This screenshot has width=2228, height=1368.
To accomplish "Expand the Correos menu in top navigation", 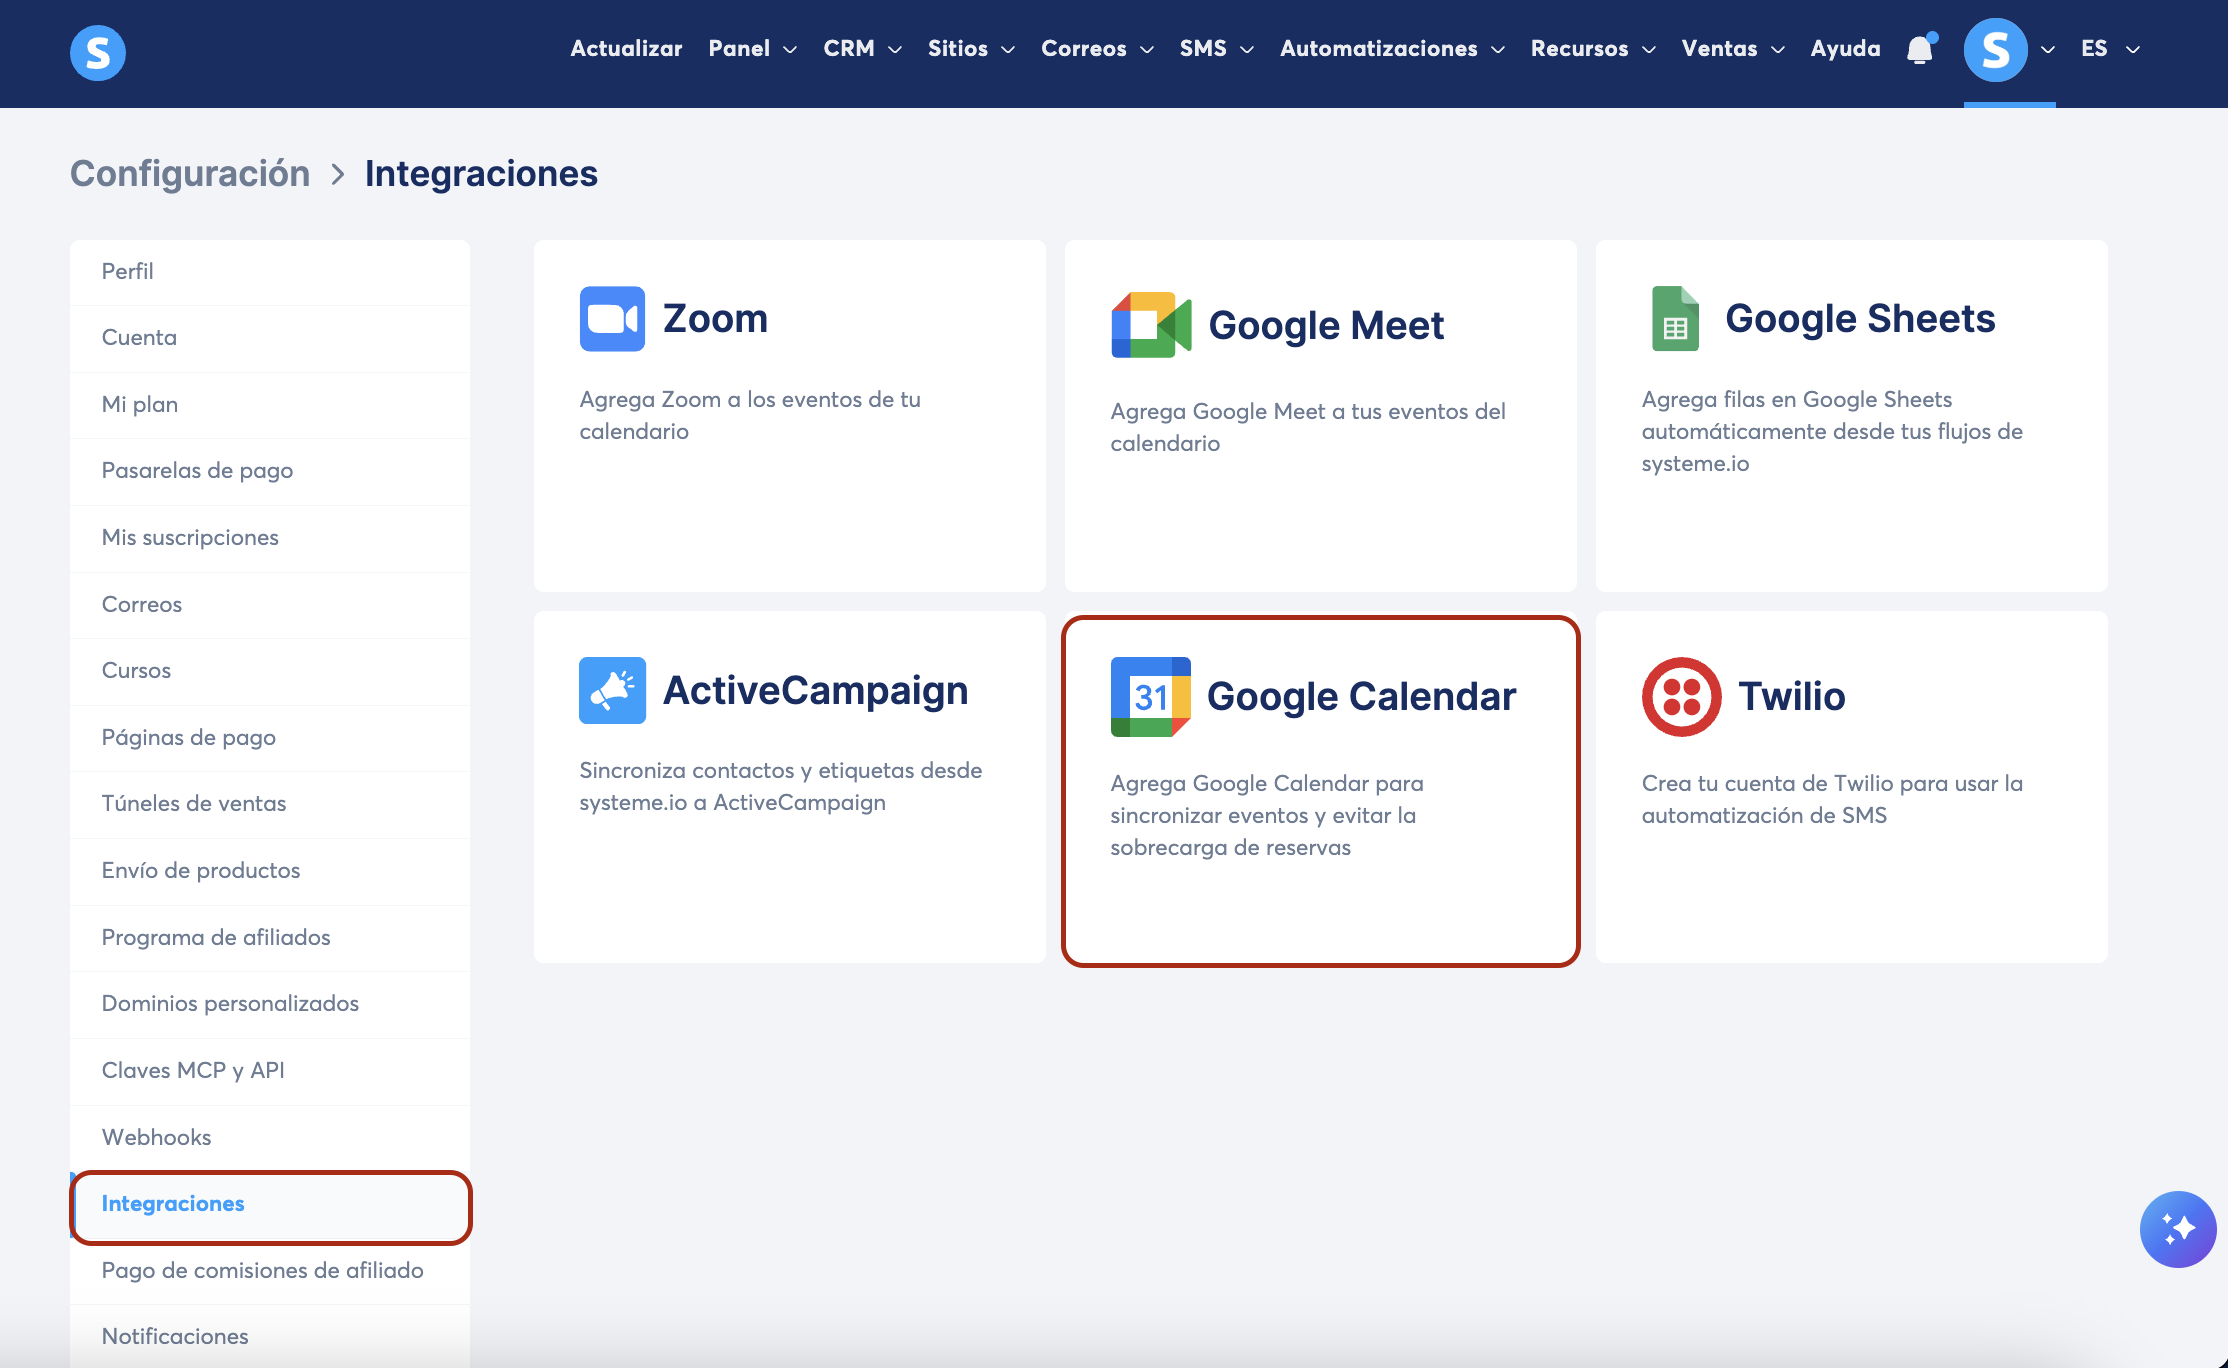I will pos(1098,49).
